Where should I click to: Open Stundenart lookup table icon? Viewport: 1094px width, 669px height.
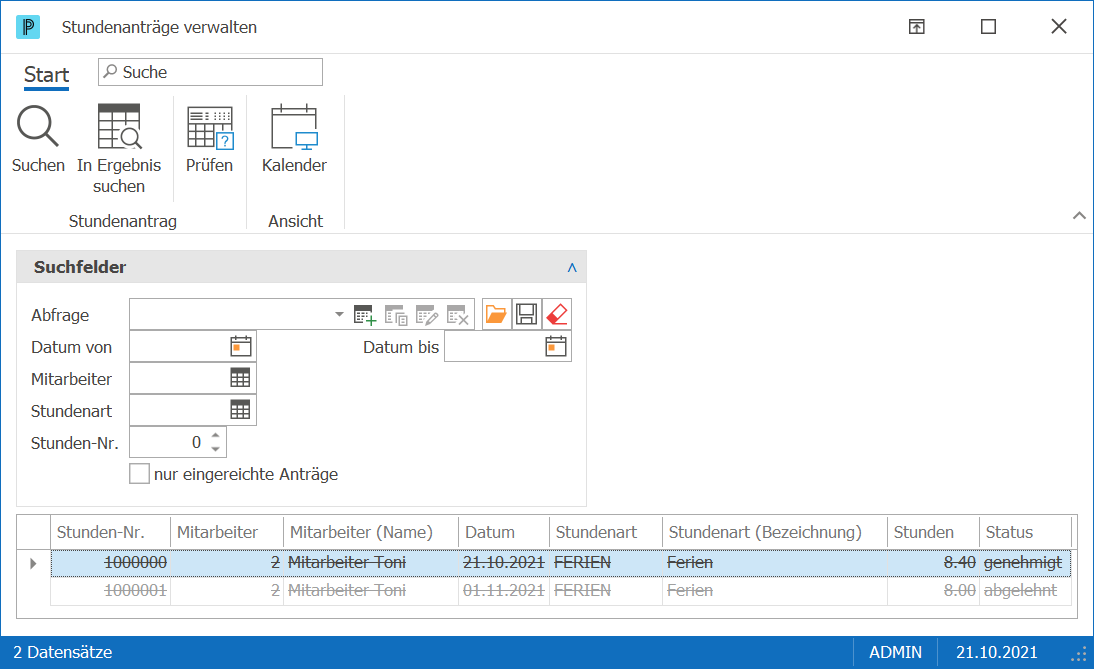click(240, 410)
